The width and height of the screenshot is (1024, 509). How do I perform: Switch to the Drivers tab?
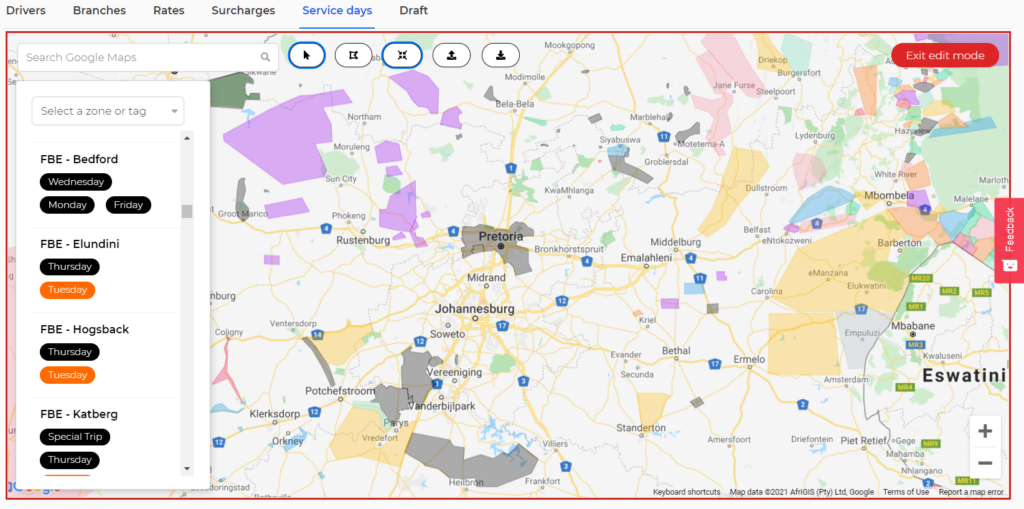coord(25,10)
